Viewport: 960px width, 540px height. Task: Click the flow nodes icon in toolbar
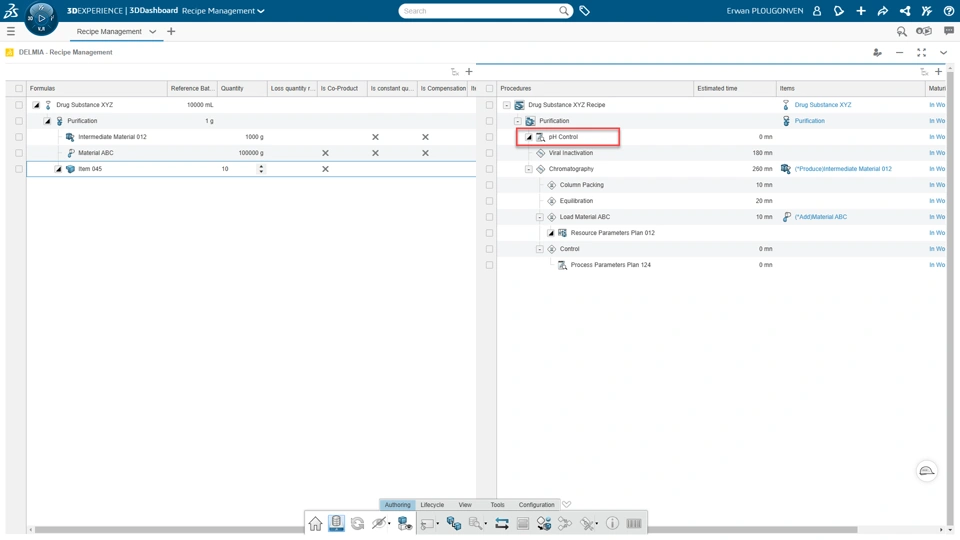point(564,523)
